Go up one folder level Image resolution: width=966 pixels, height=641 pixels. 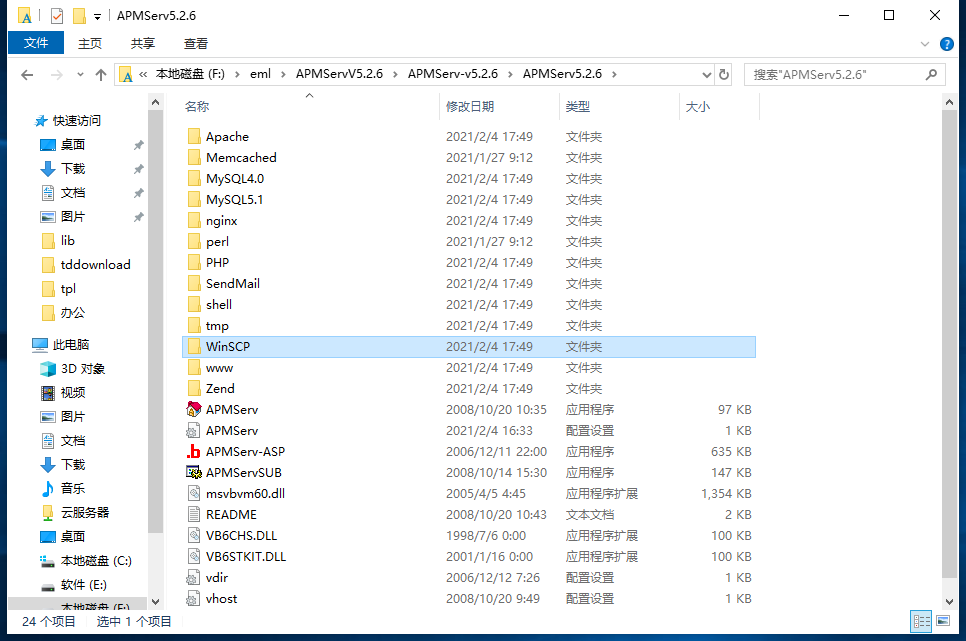[101, 75]
